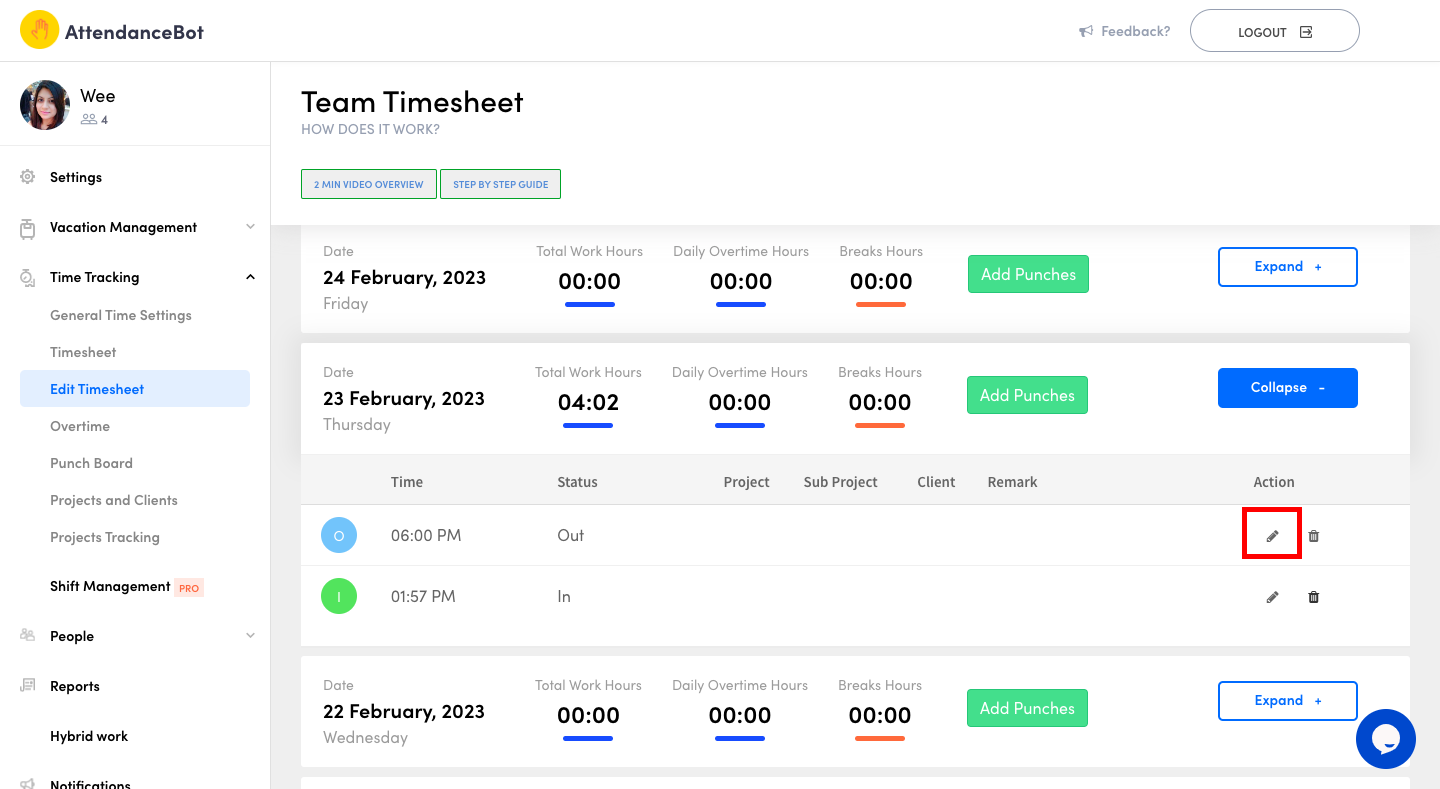Viewport: 1440px width, 789px height.
Task: Open the live chat bubble
Action: coord(1386,739)
